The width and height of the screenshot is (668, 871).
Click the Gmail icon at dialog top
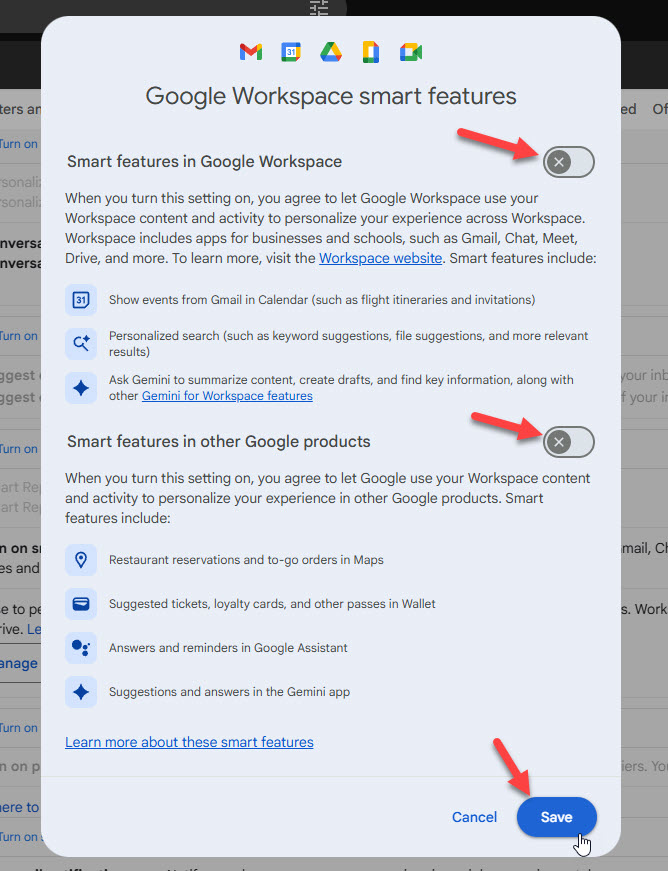pyautogui.click(x=250, y=52)
